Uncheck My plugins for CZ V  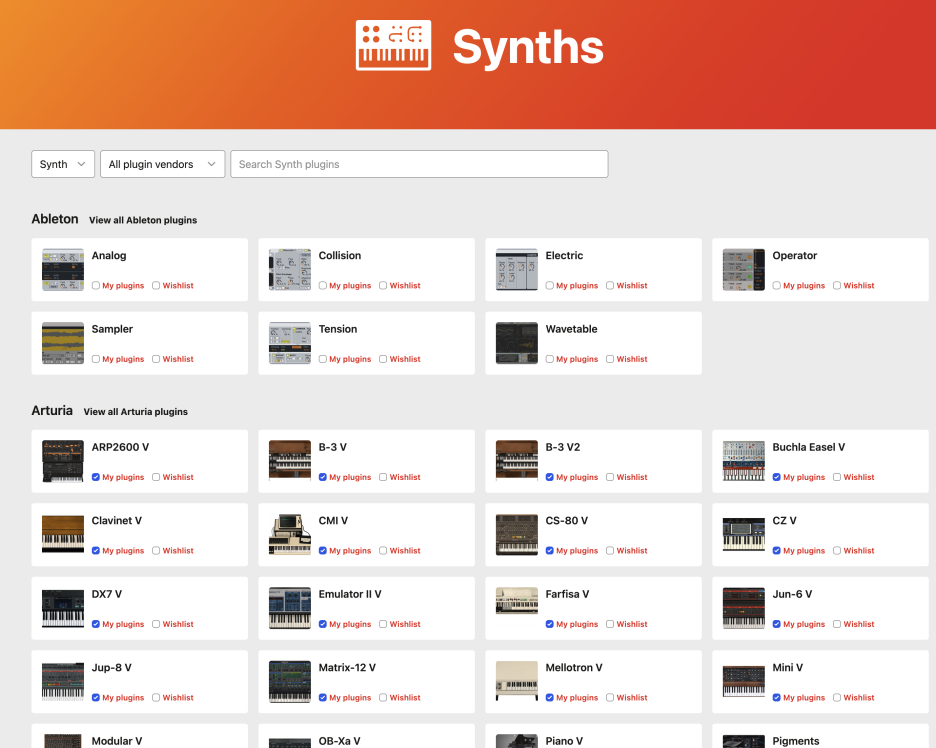776,550
